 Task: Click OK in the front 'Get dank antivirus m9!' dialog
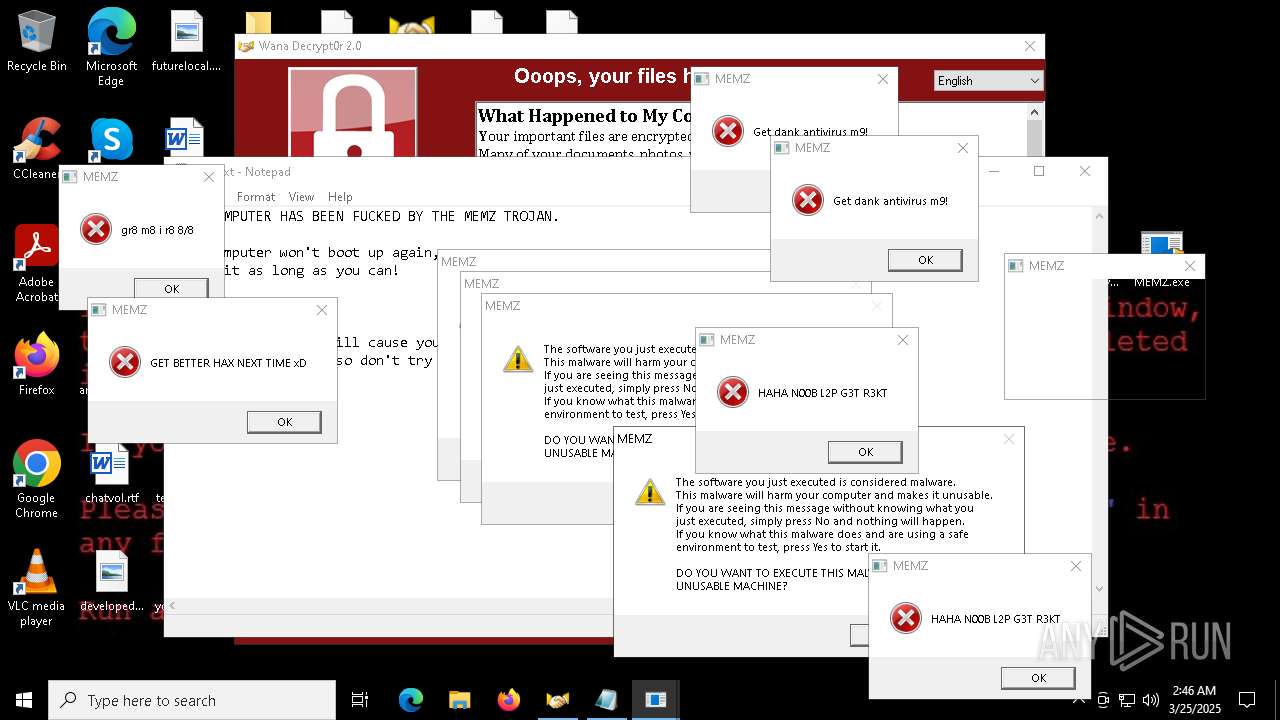pos(925,260)
